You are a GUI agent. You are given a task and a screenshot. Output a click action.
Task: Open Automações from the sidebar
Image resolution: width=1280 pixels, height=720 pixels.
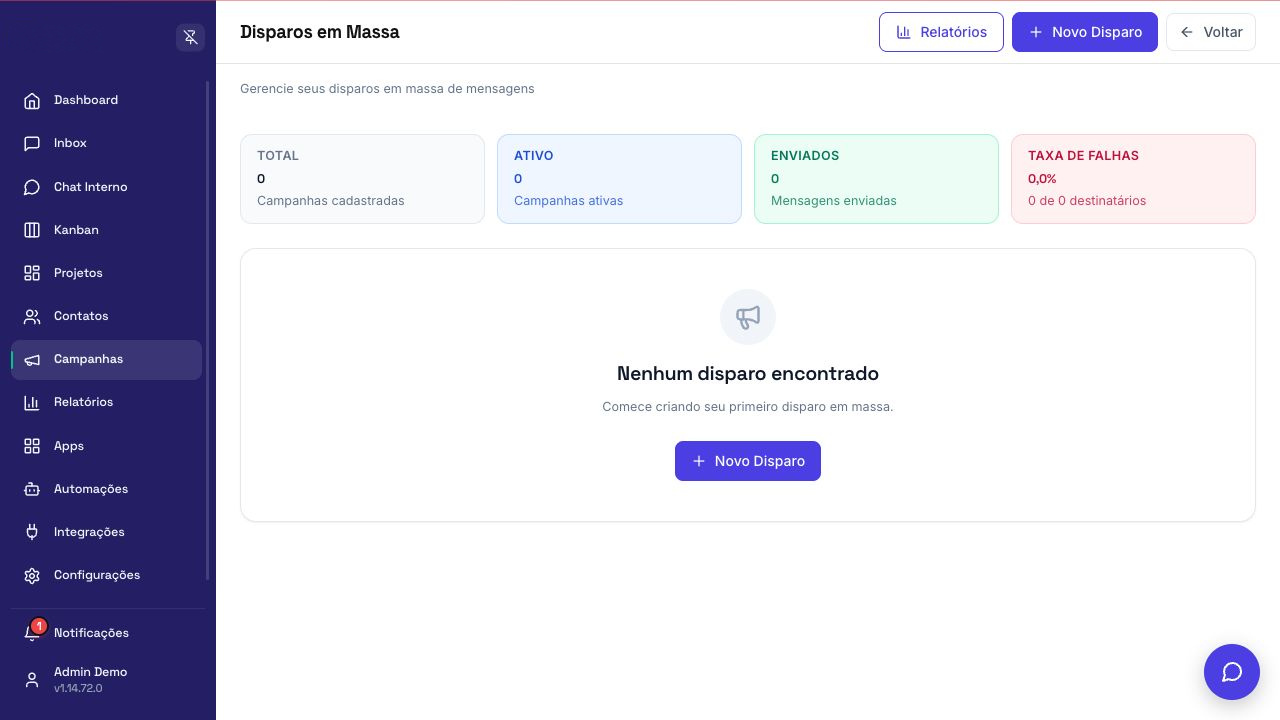pyautogui.click(x=106, y=489)
